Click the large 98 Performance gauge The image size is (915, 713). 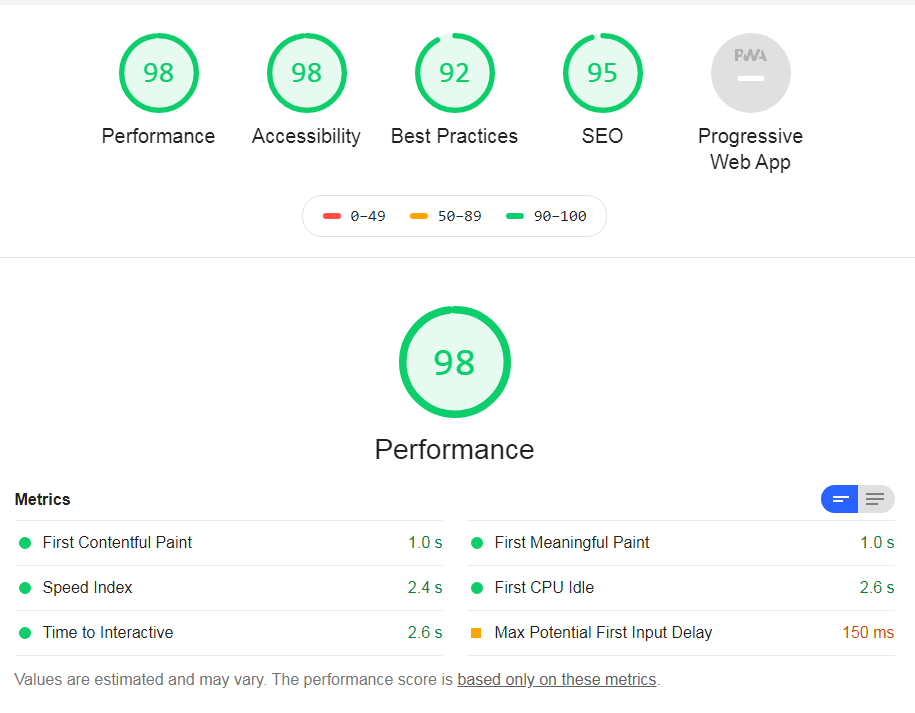454,362
